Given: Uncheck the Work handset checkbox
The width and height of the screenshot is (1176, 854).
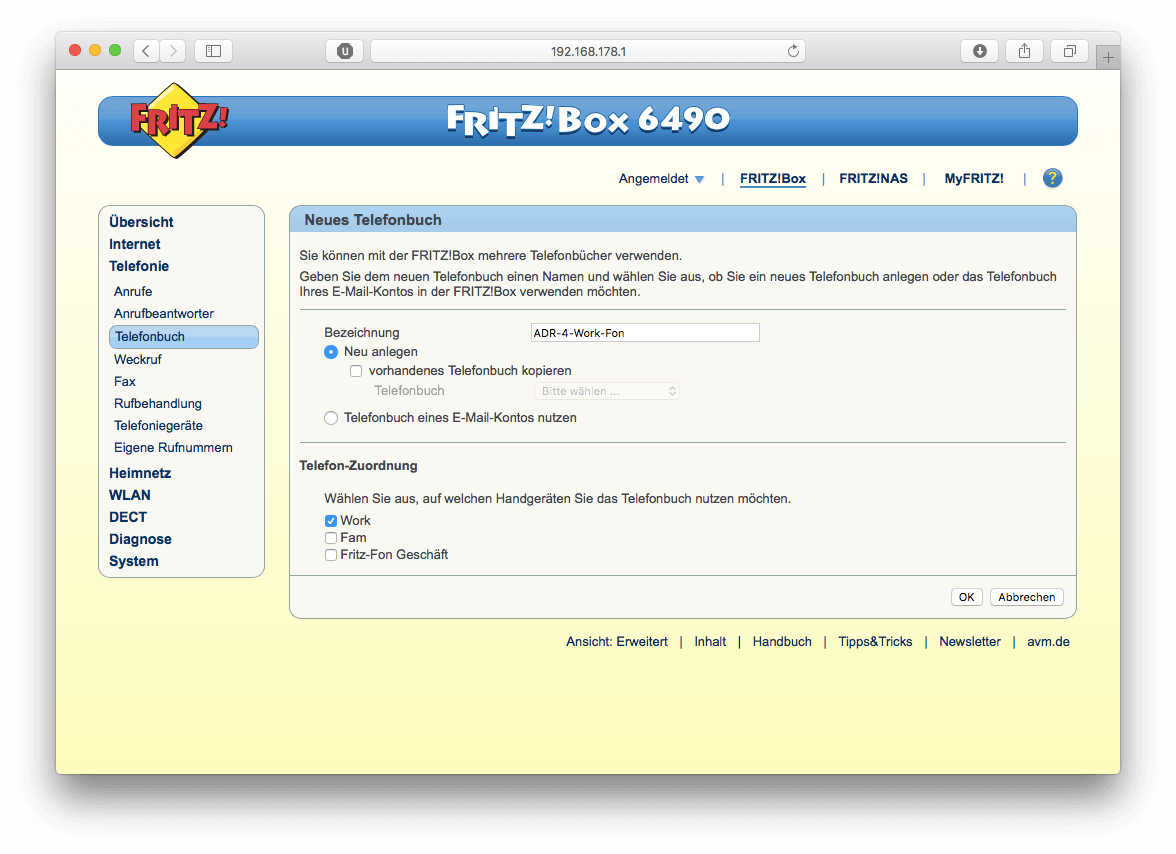Looking at the screenshot, I should pos(331,521).
